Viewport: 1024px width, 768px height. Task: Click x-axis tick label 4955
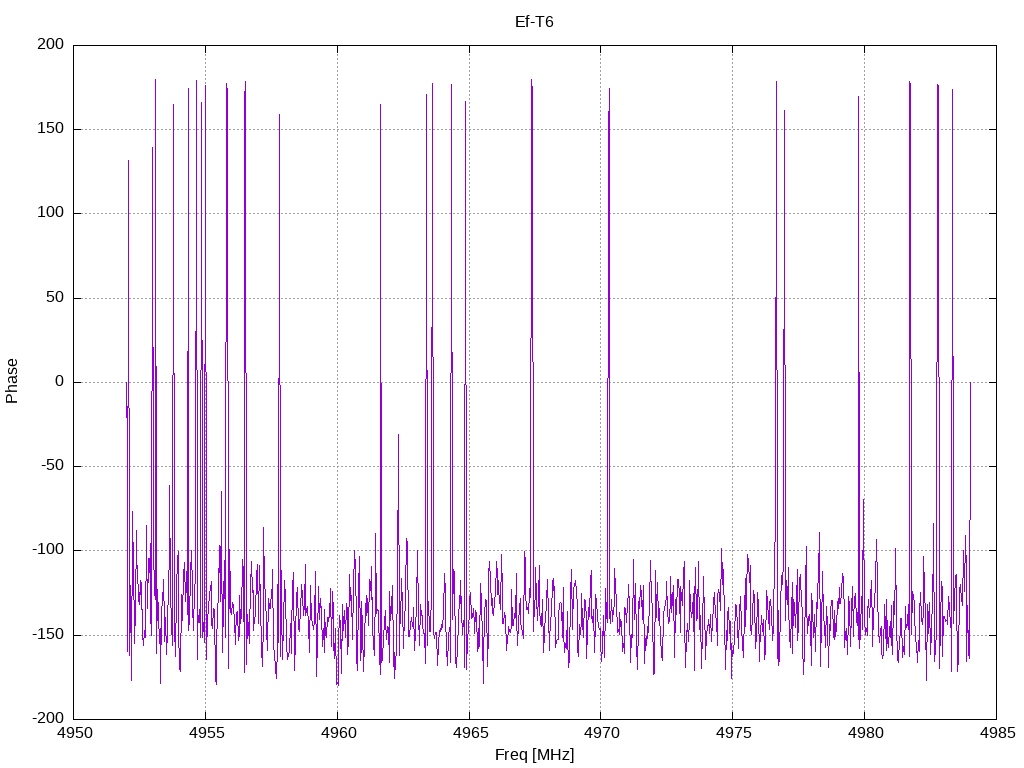click(206, 733)
